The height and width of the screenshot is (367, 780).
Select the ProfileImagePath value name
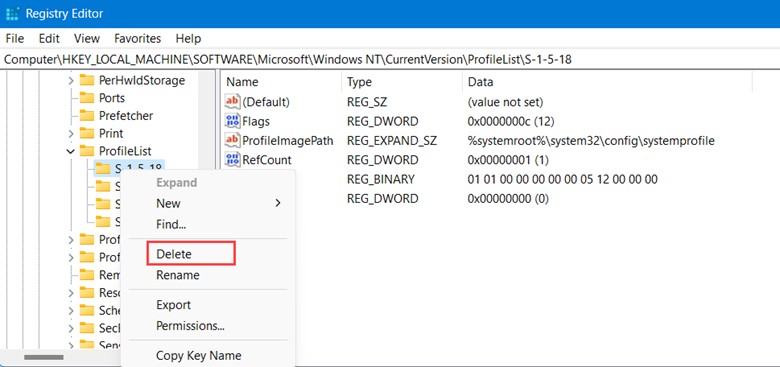(x=288, y=140)
